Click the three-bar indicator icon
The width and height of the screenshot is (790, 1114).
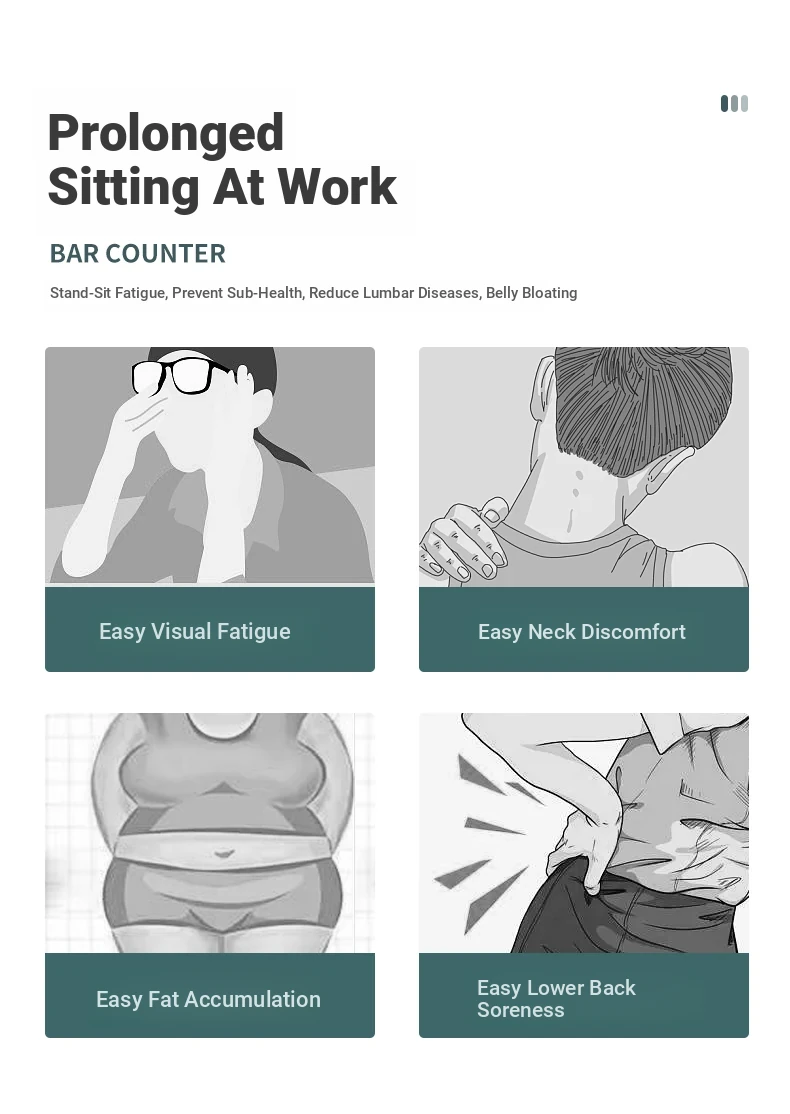(x=734, y=104)
